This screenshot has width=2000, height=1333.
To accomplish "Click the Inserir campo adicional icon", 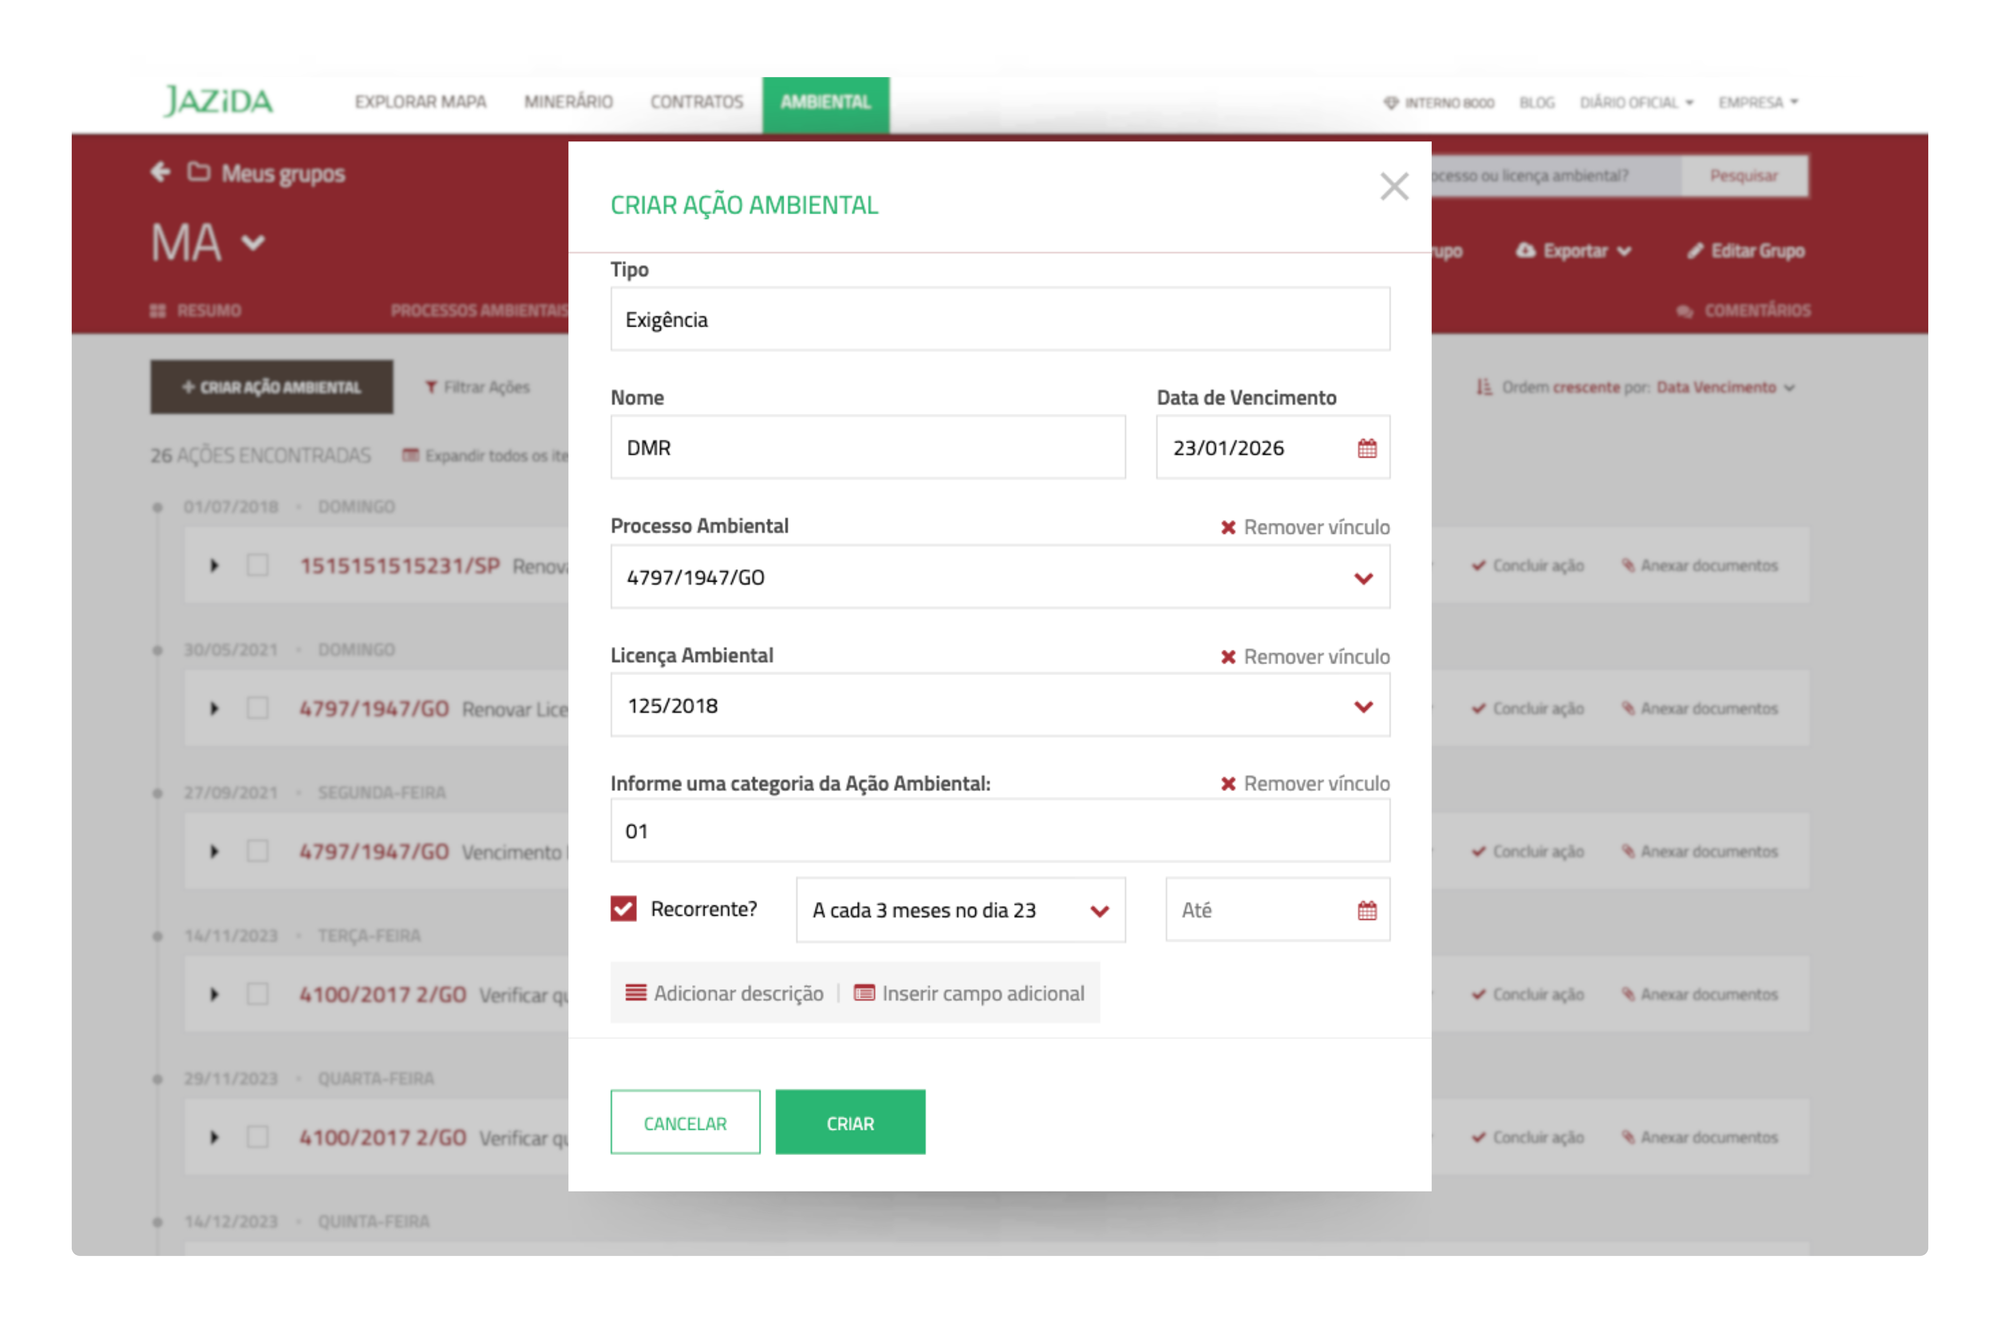I will click(x=864, y=993).
